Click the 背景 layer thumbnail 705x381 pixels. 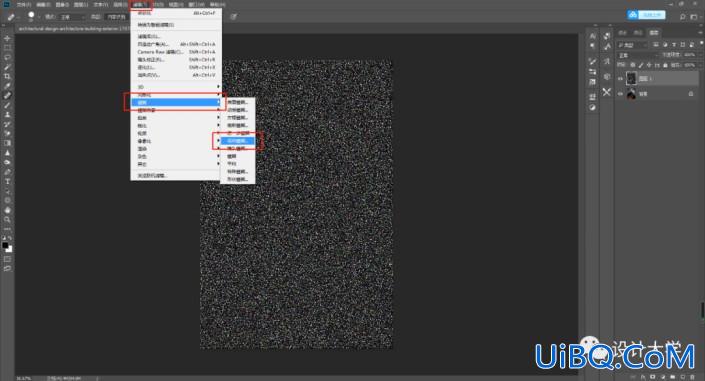point(631,94)
